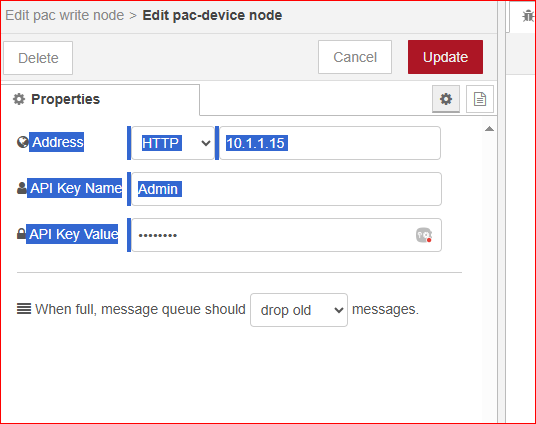Go back to 'Edit pac write node' breadcrumb

point(65,15)
